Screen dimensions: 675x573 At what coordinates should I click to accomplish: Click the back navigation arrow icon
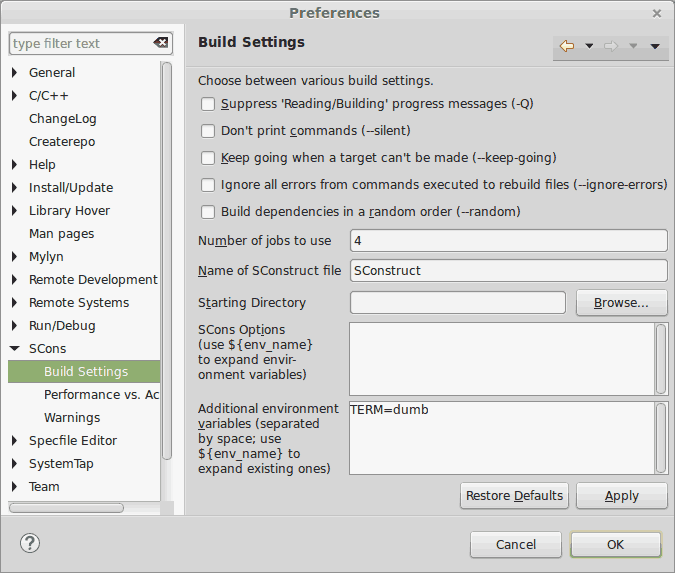[x=567, y=46]
